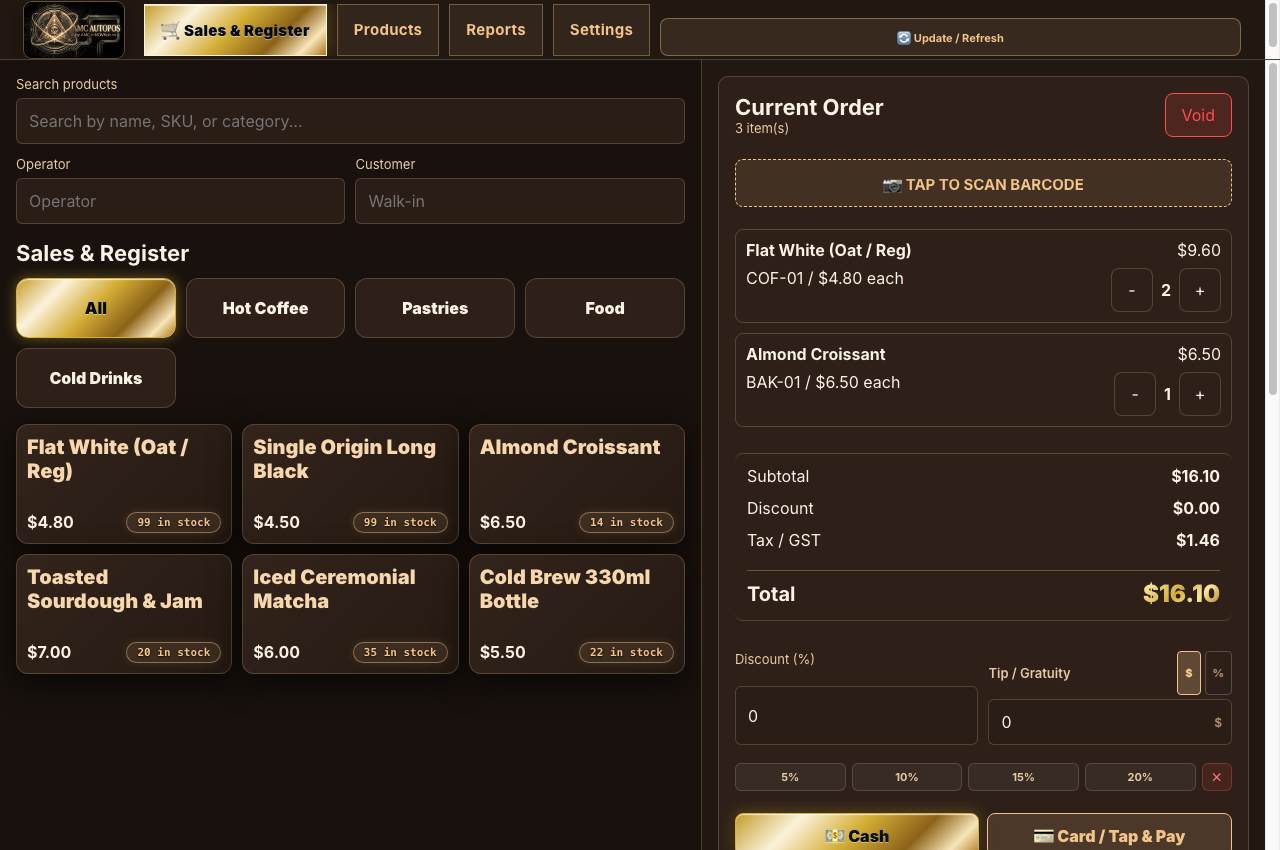The width and height of the screenshot is (1280, 850).
Task: Set tip mode to percent
Action: pos(1218,673)
